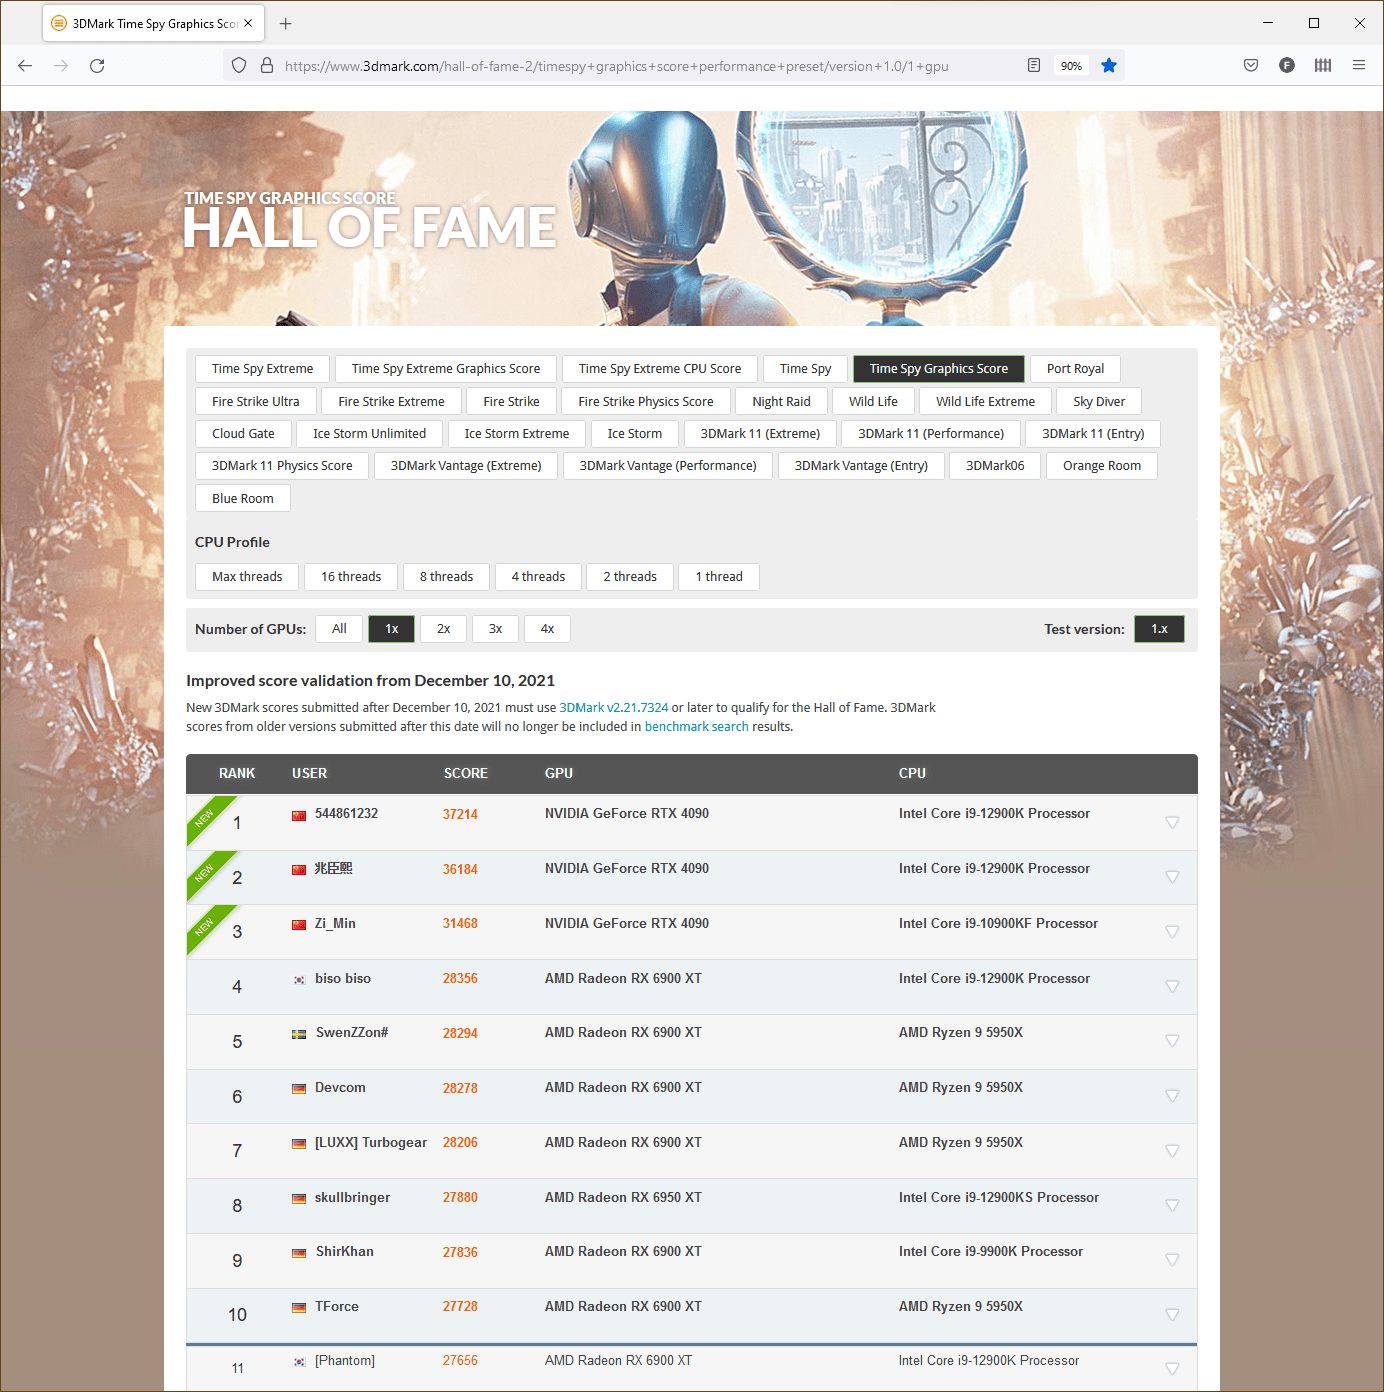
Task: Go back to the previous page
Action: 25,66
